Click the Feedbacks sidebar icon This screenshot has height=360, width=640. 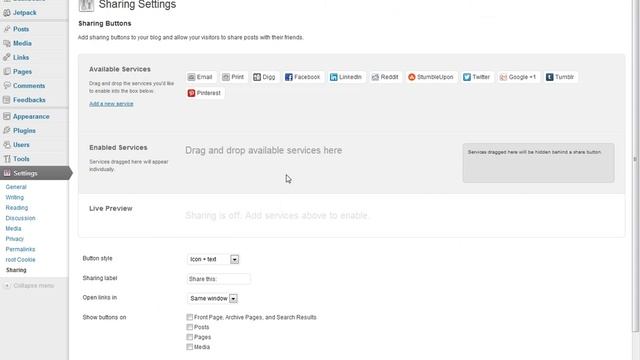tap(7, 100)
